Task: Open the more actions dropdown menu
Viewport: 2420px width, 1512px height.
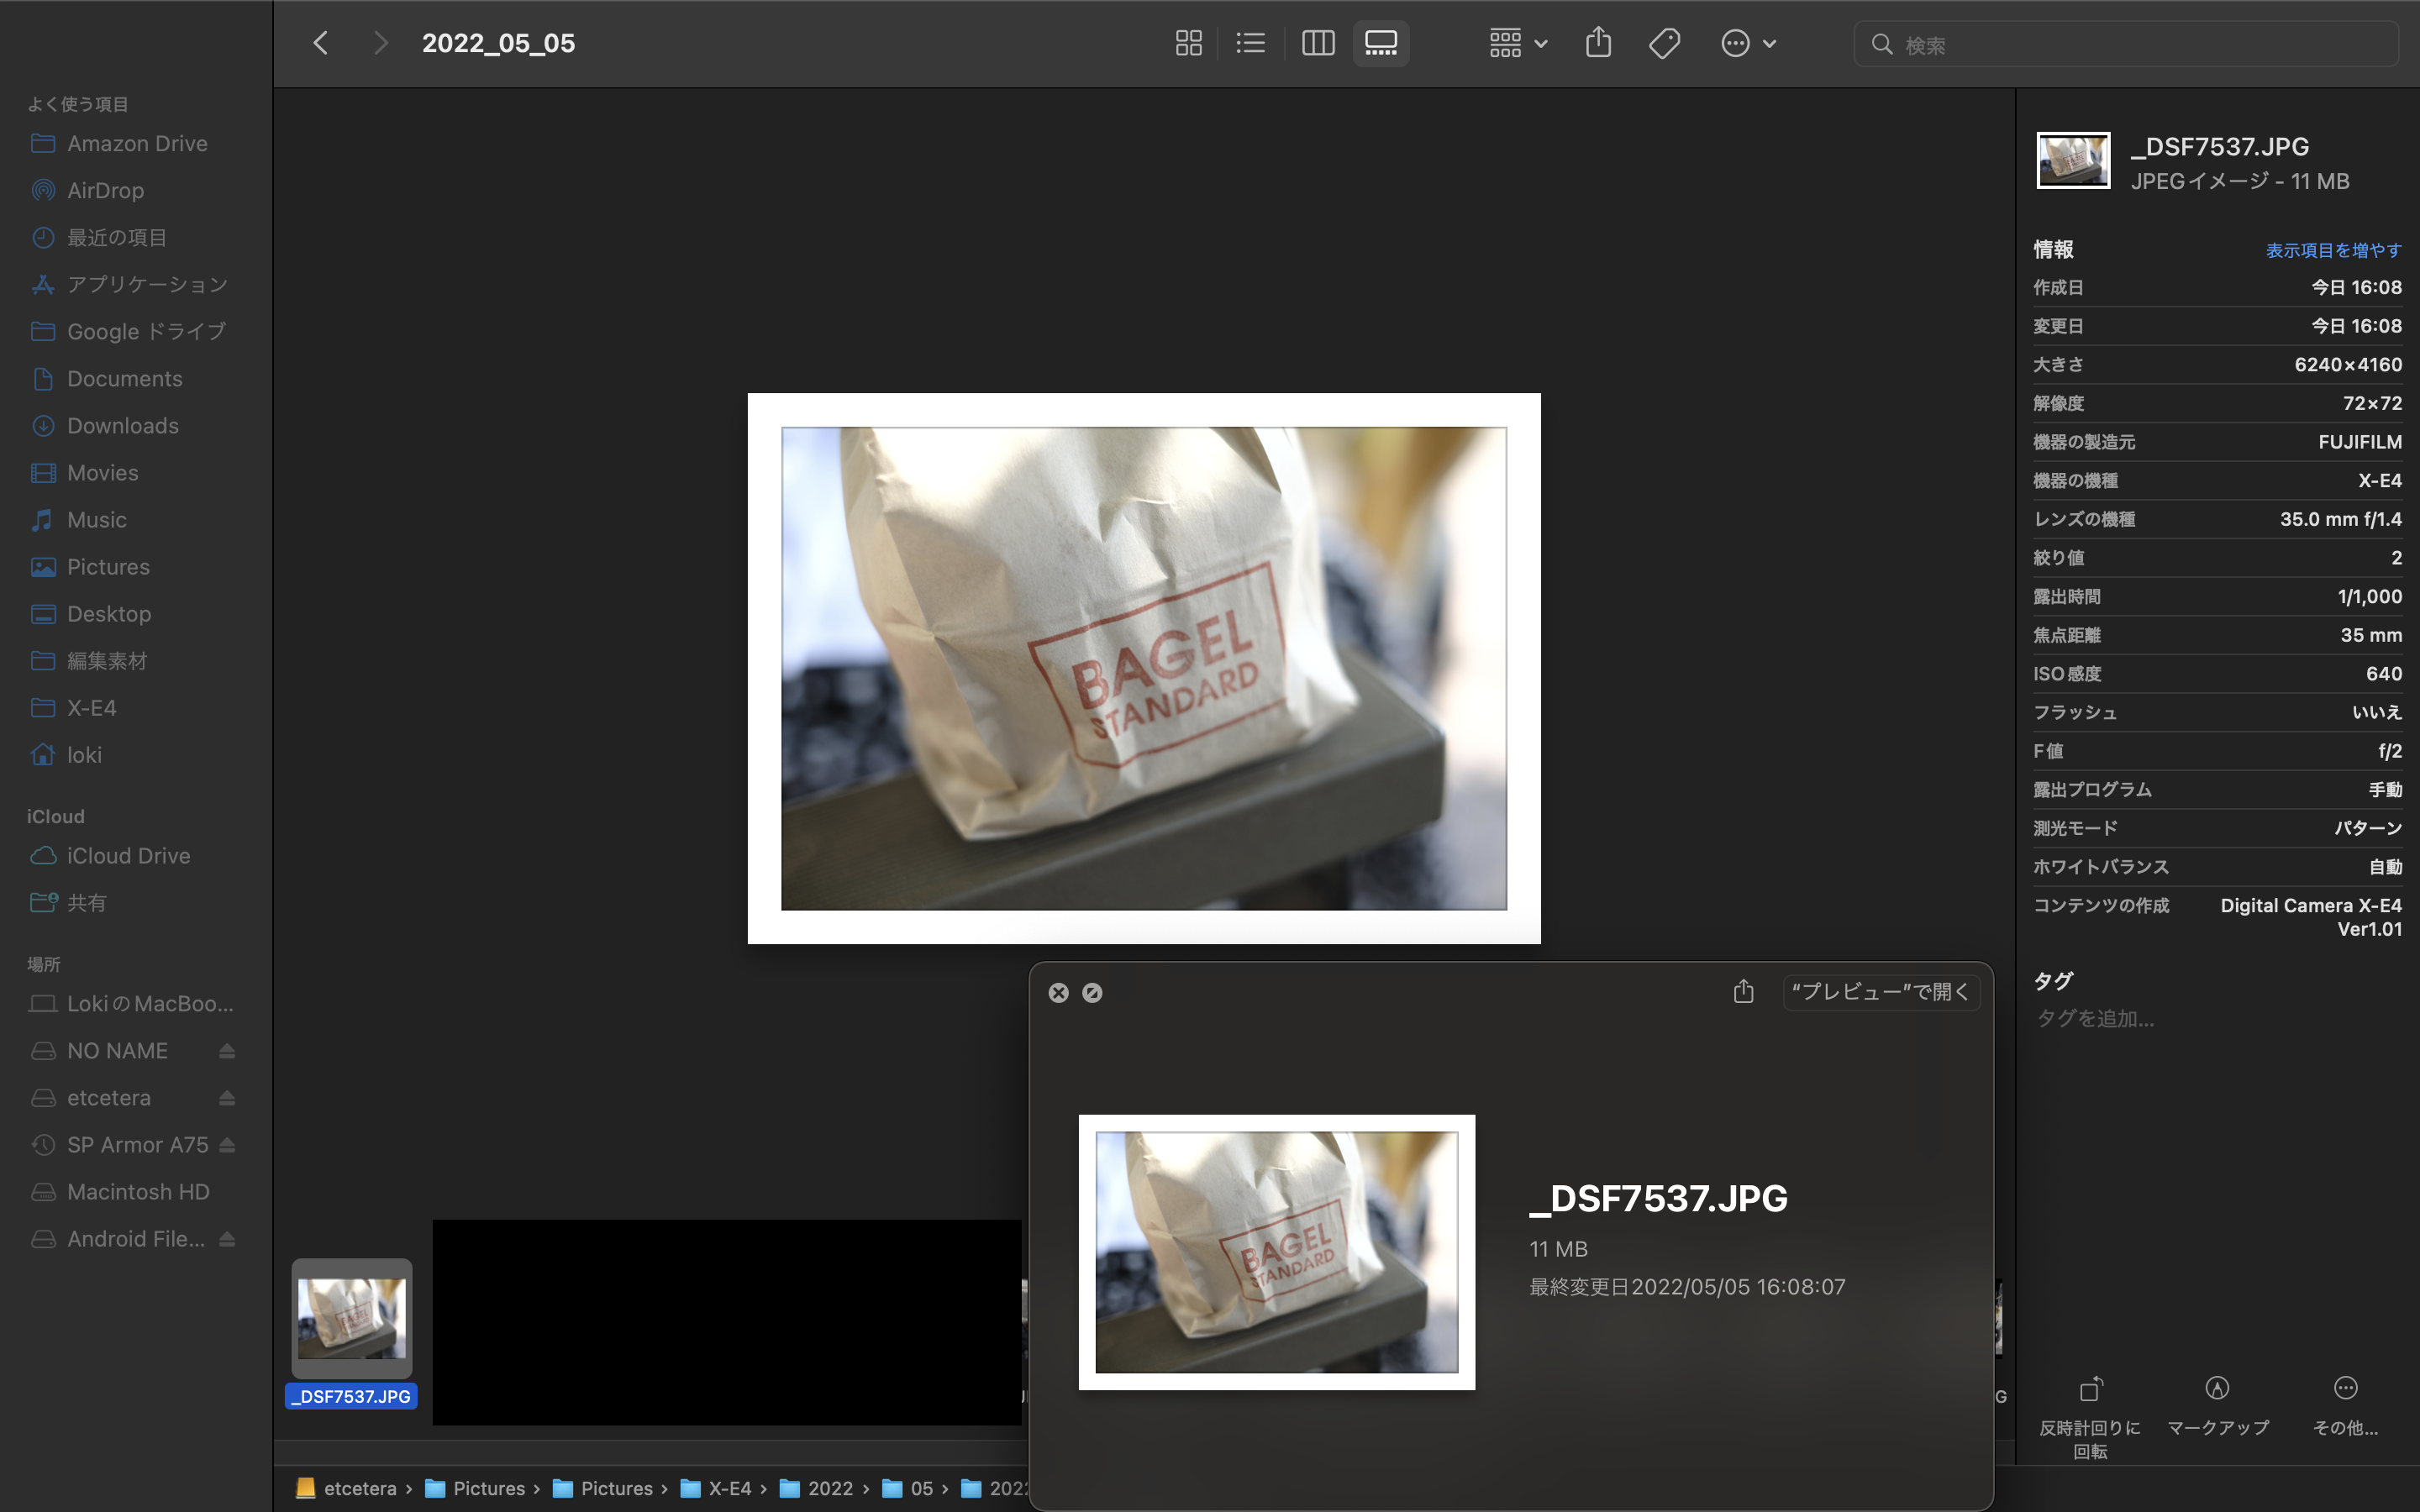Action: (1747, 43)
